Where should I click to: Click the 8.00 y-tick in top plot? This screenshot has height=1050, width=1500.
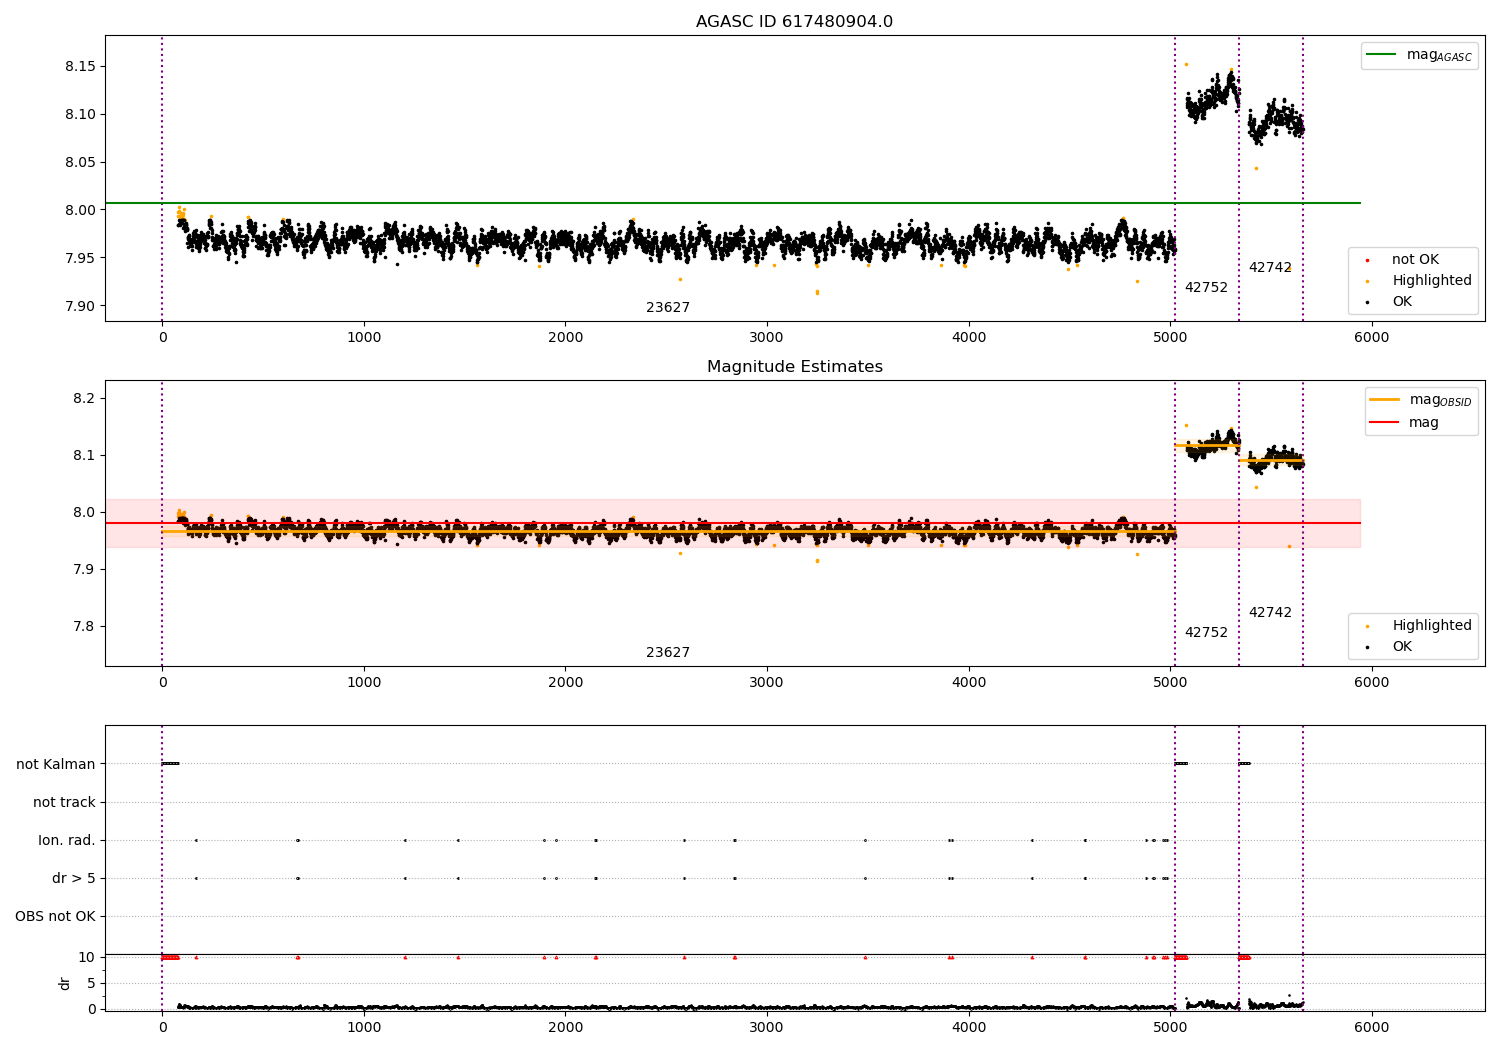click(x=80, y=211)
